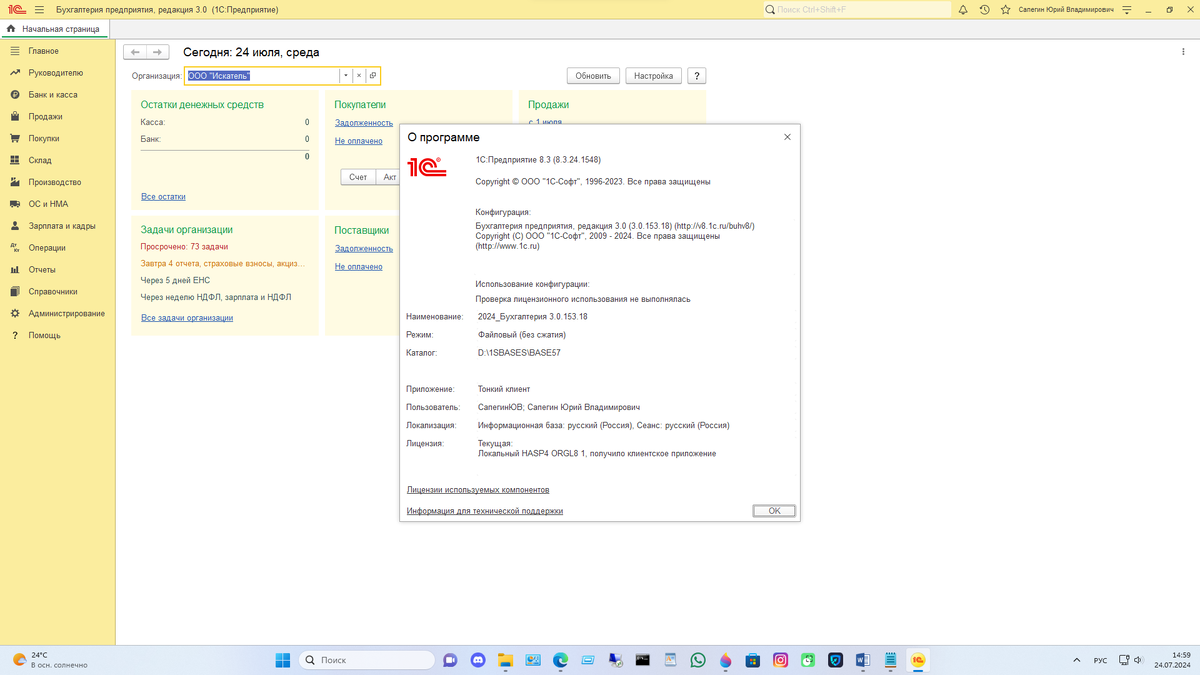The height and width of the screenshot is (675, 1200).
Task: Select Производство in the sidebar
Action: click(x=57, y=182)
